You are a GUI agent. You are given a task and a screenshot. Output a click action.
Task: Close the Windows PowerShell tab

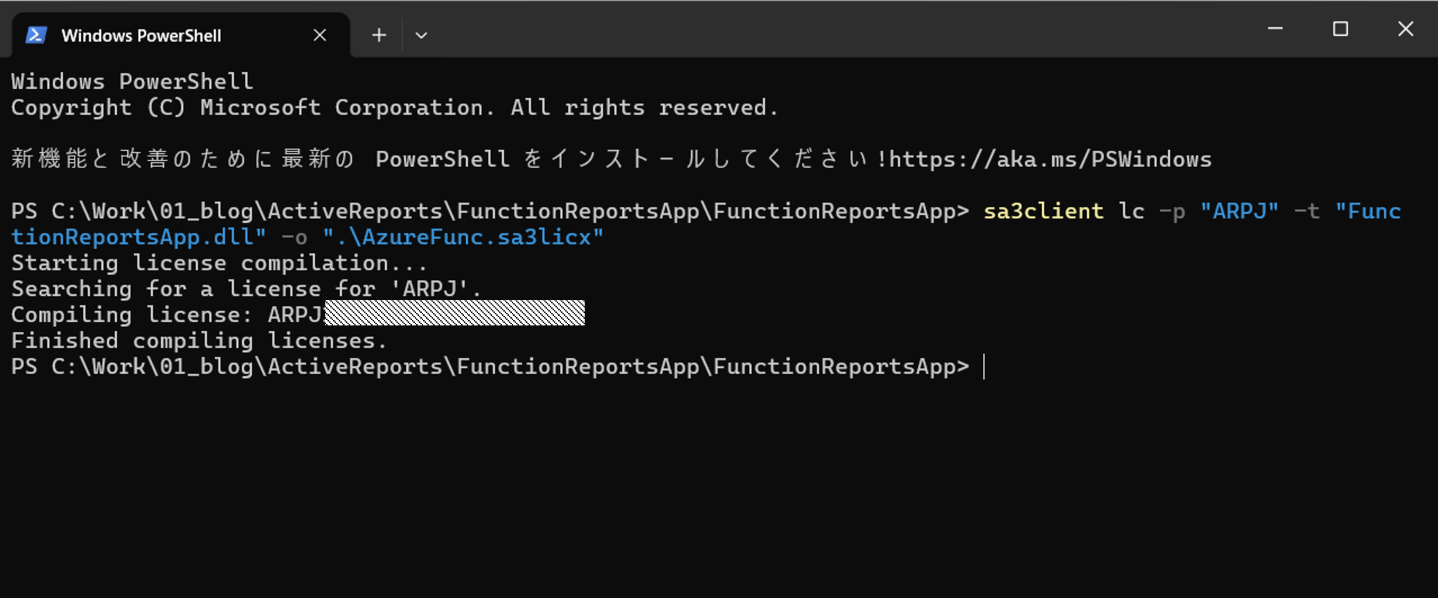pos(320,35)
